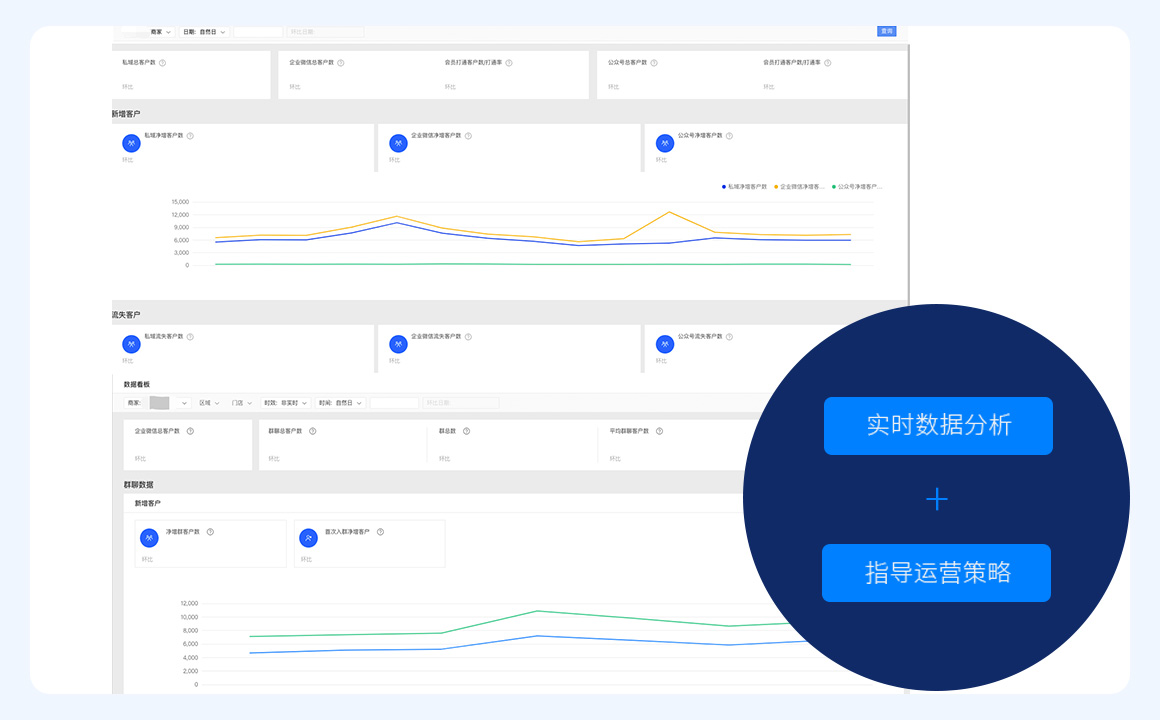Expand the 区域 dropdown filter
1160x720 pixels.
(209, 403)
